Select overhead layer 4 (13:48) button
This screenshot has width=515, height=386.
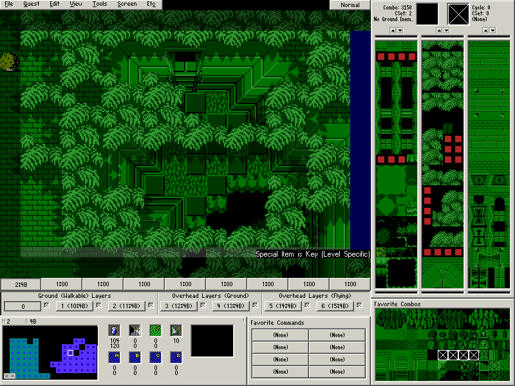pos(231,306)
